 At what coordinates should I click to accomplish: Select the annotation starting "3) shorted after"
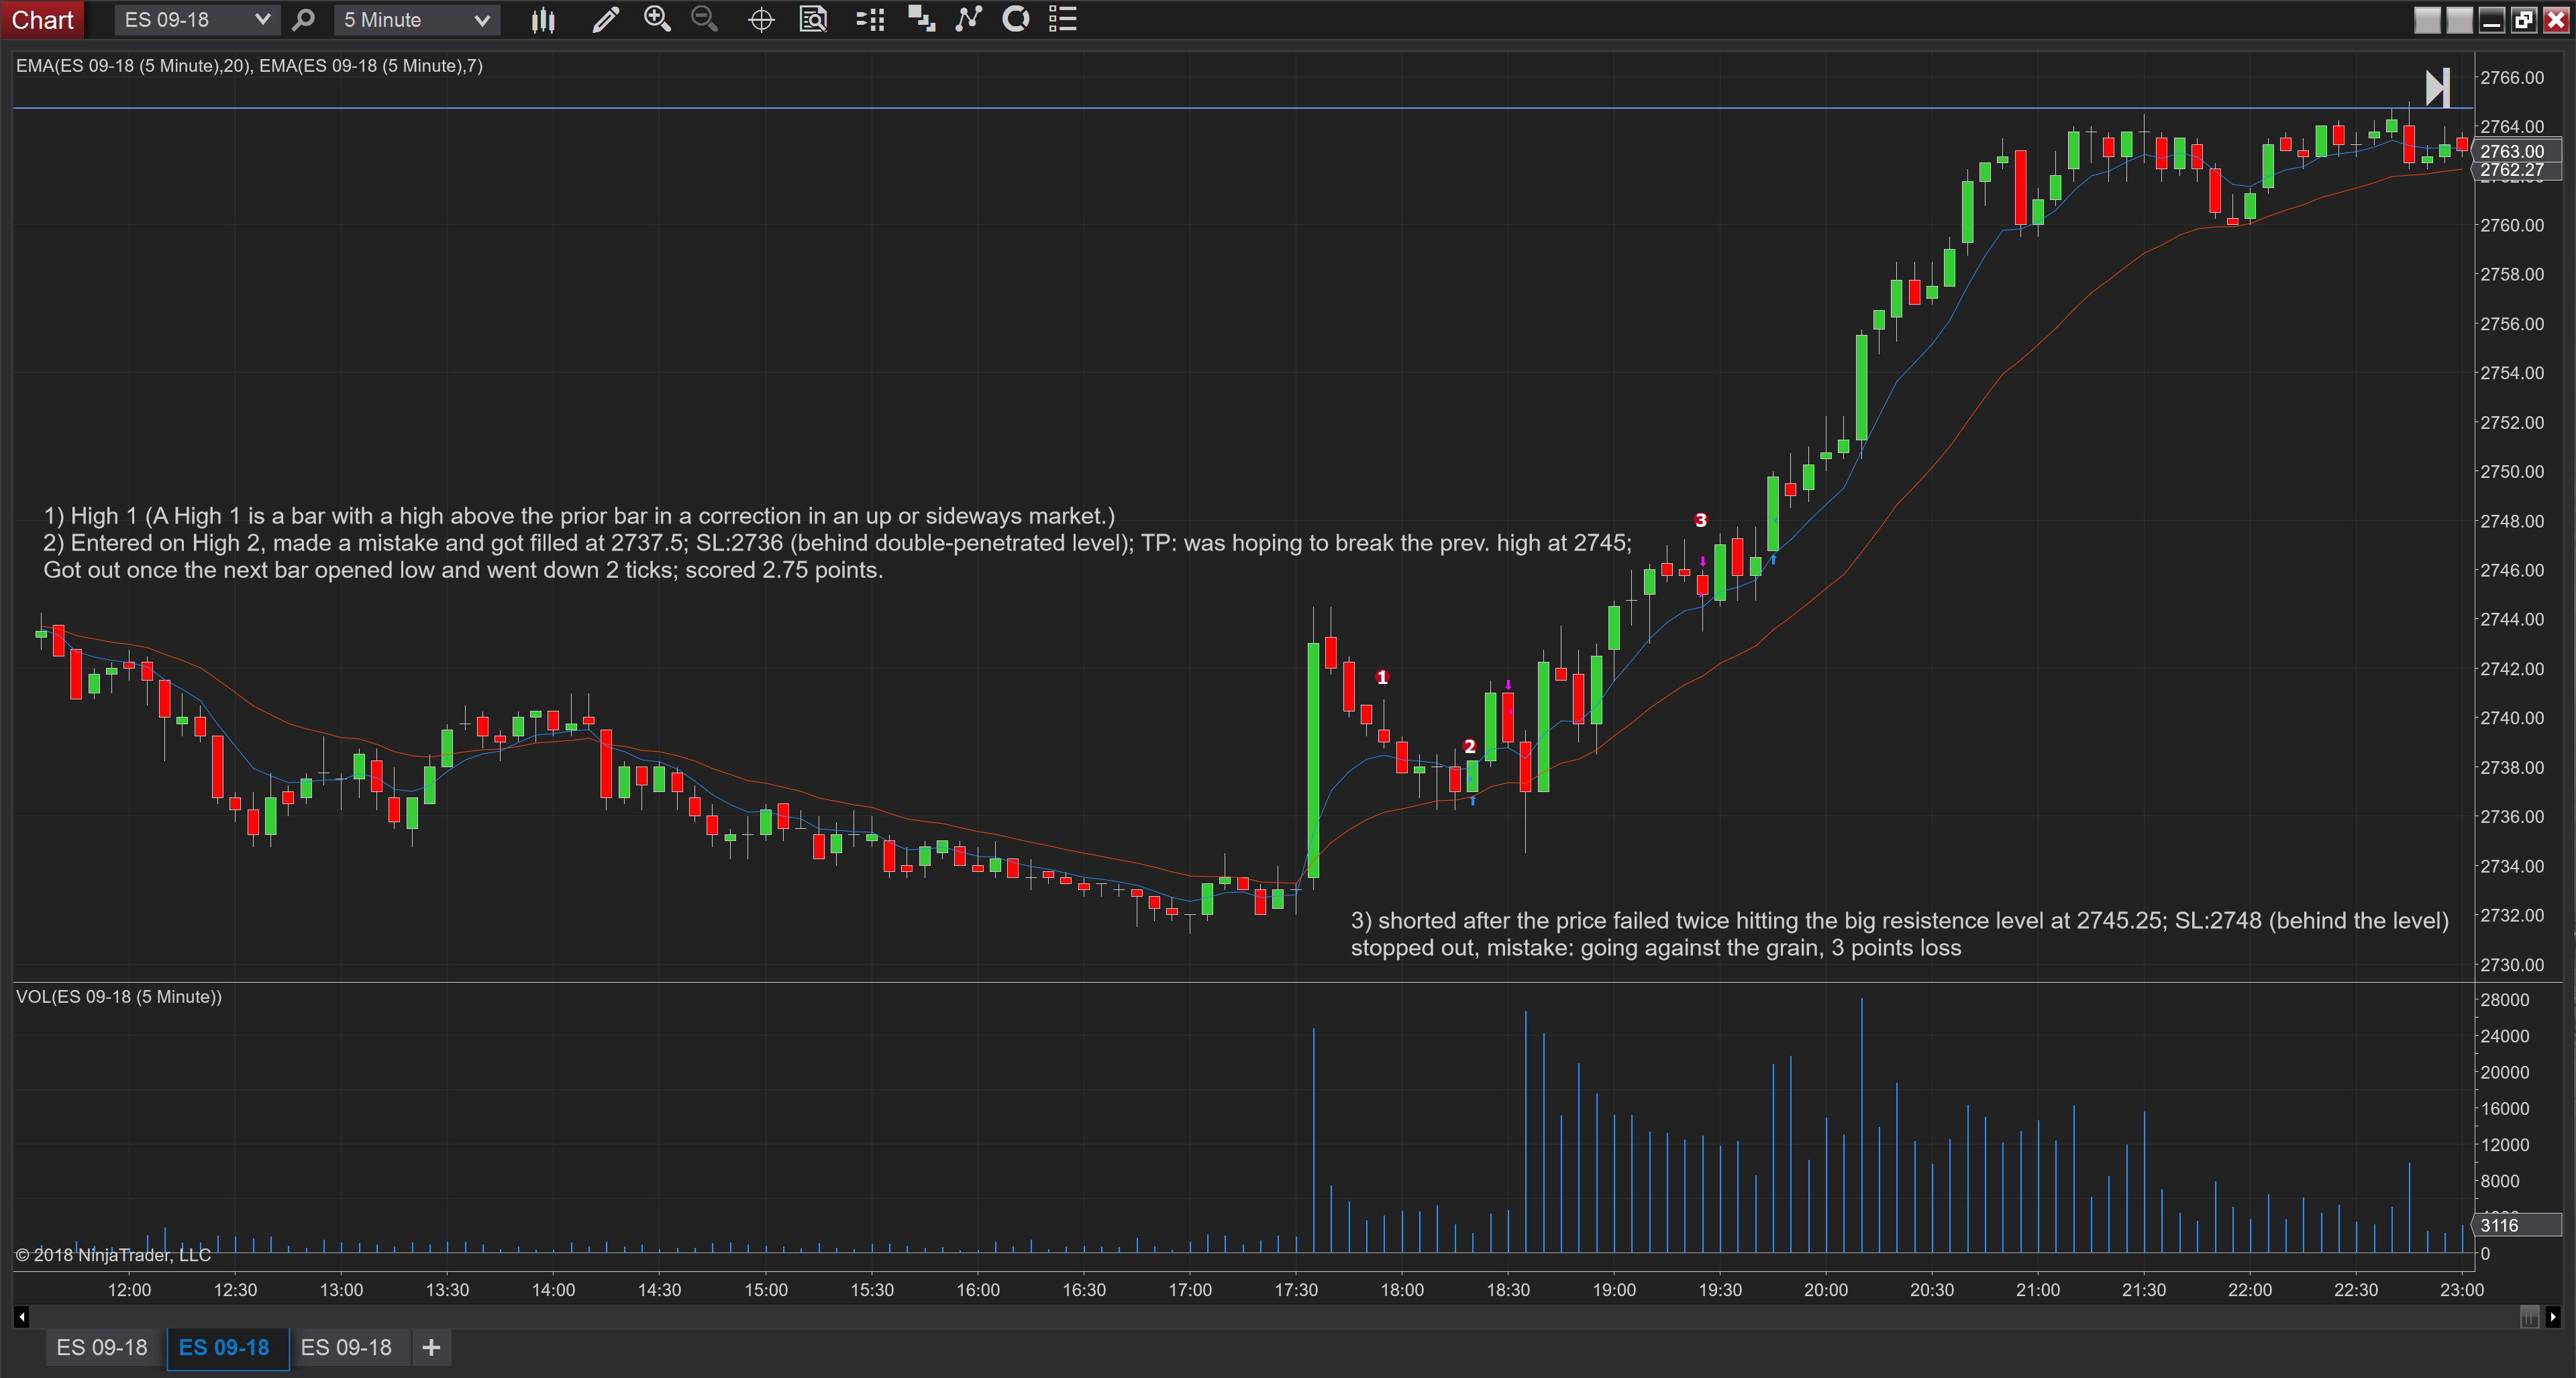coord(1900,921)
